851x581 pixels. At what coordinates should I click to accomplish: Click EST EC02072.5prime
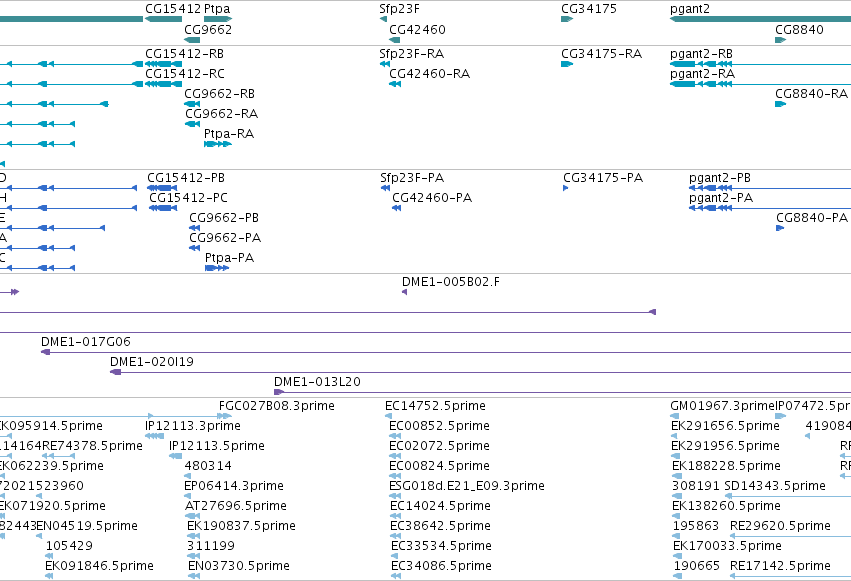click(x=439, y=446)
